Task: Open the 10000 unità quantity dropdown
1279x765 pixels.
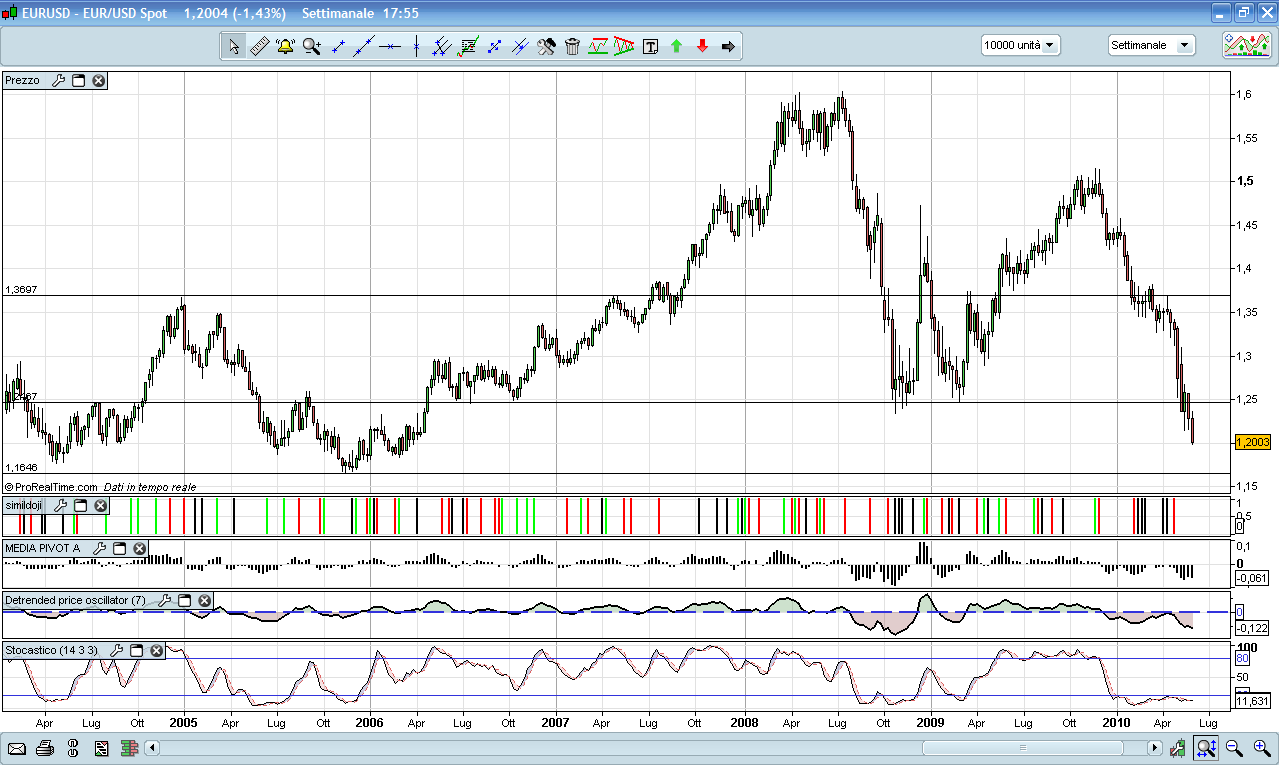Action: [1021, 45]
